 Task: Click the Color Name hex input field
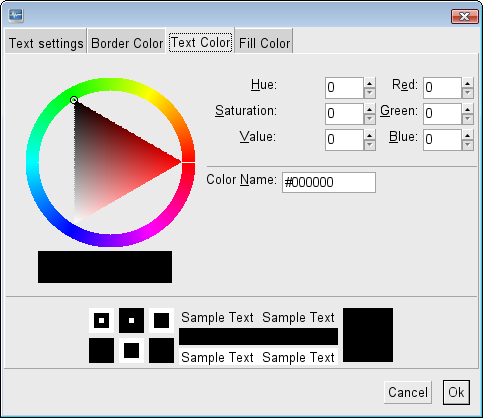329,182
